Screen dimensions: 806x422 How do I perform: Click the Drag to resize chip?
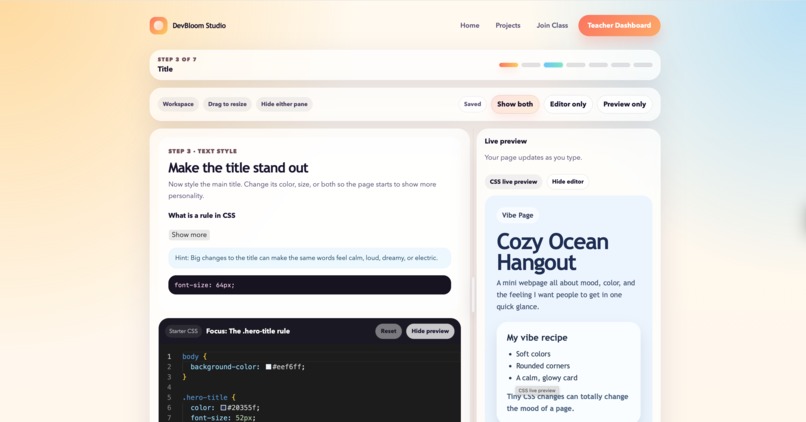227,104
